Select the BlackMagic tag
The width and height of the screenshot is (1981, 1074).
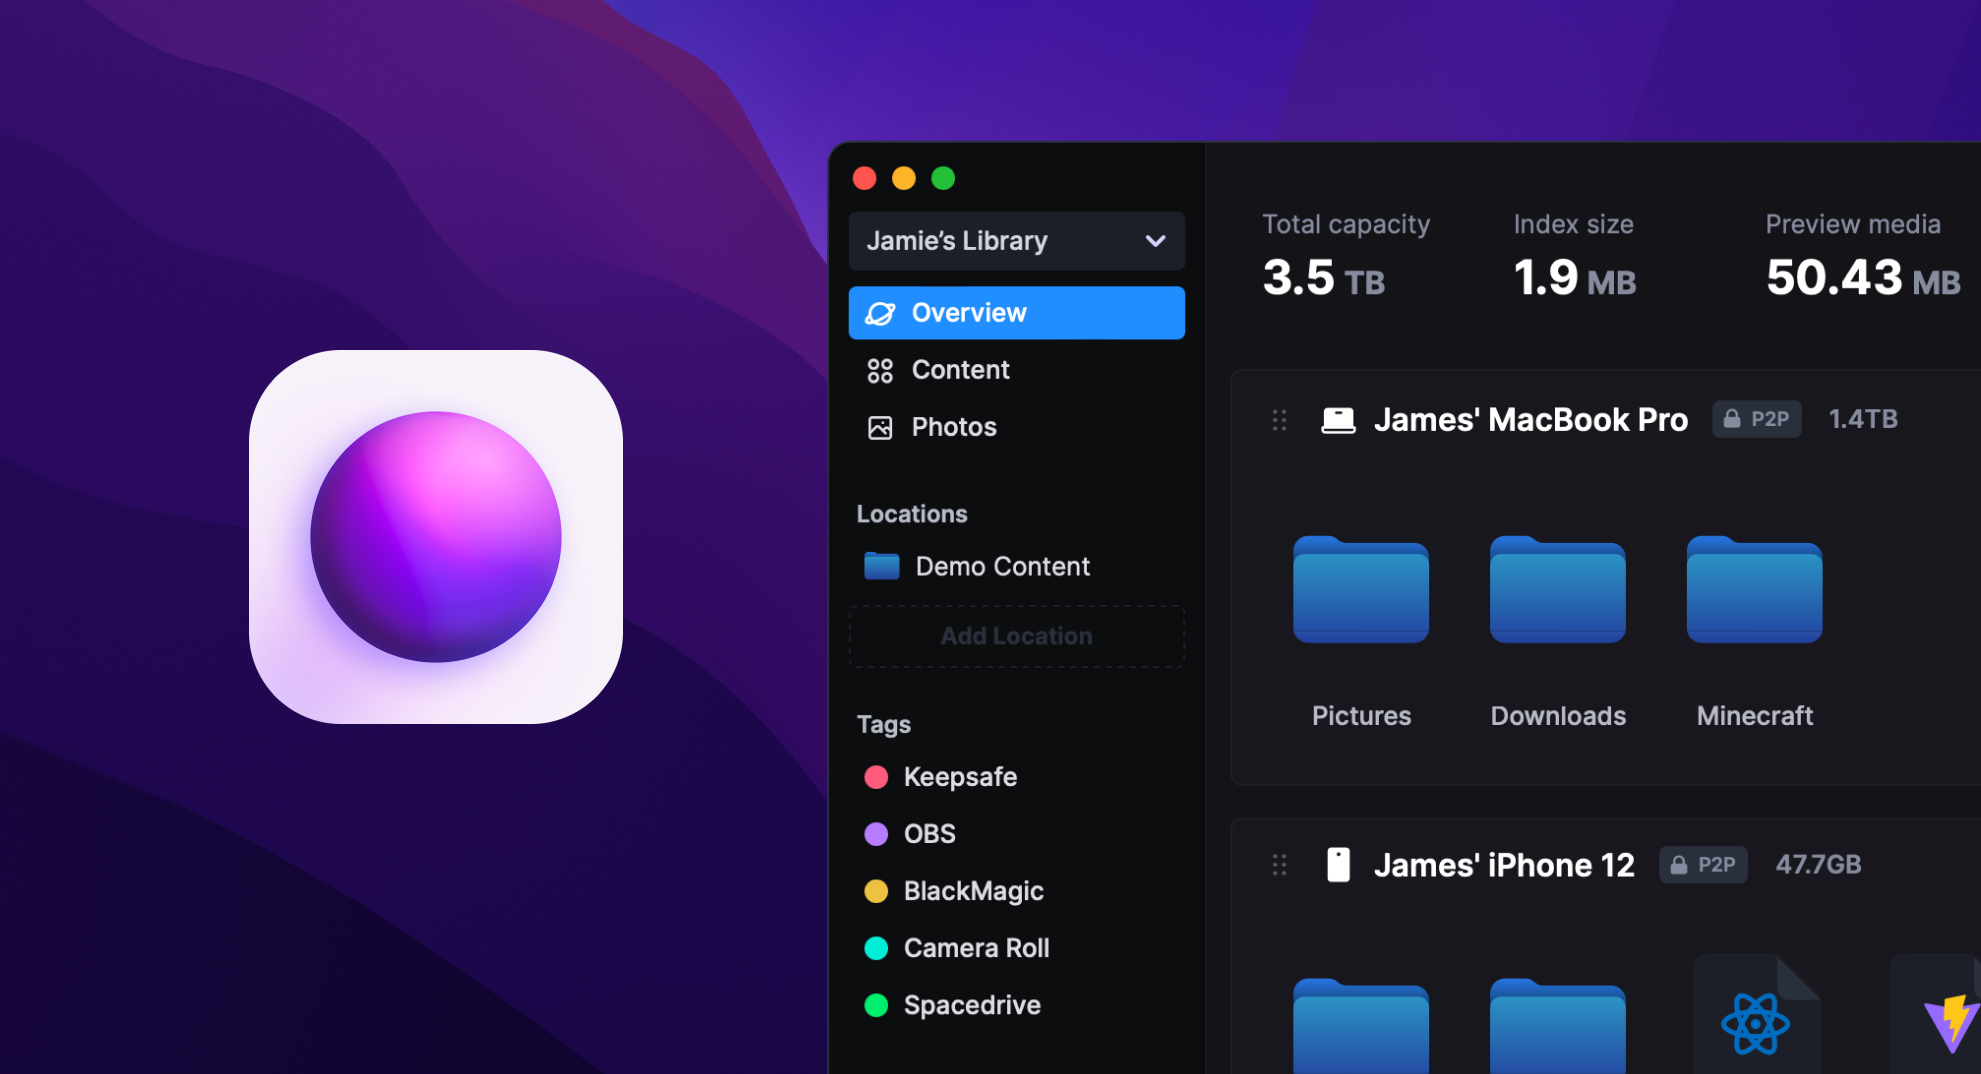click(x=973, y=891)
